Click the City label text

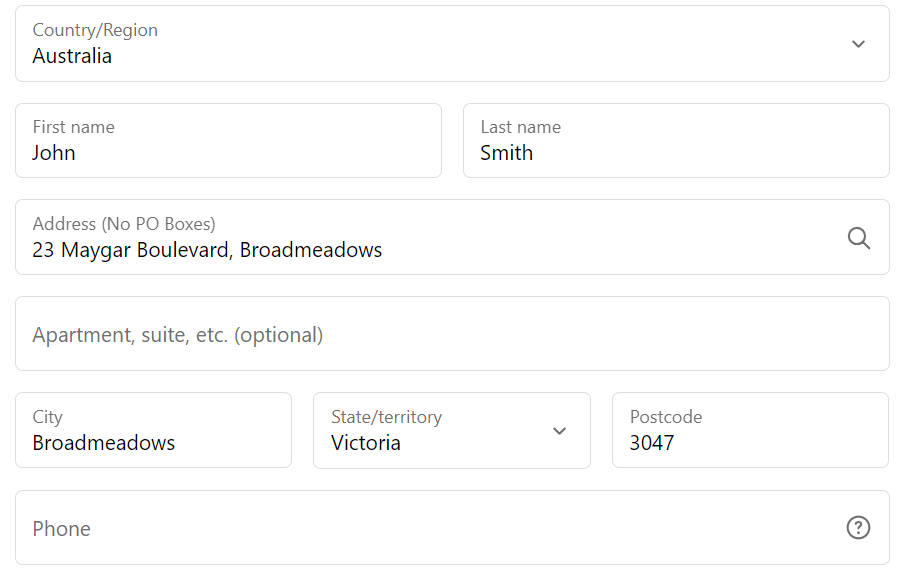[x=47, y=417]
